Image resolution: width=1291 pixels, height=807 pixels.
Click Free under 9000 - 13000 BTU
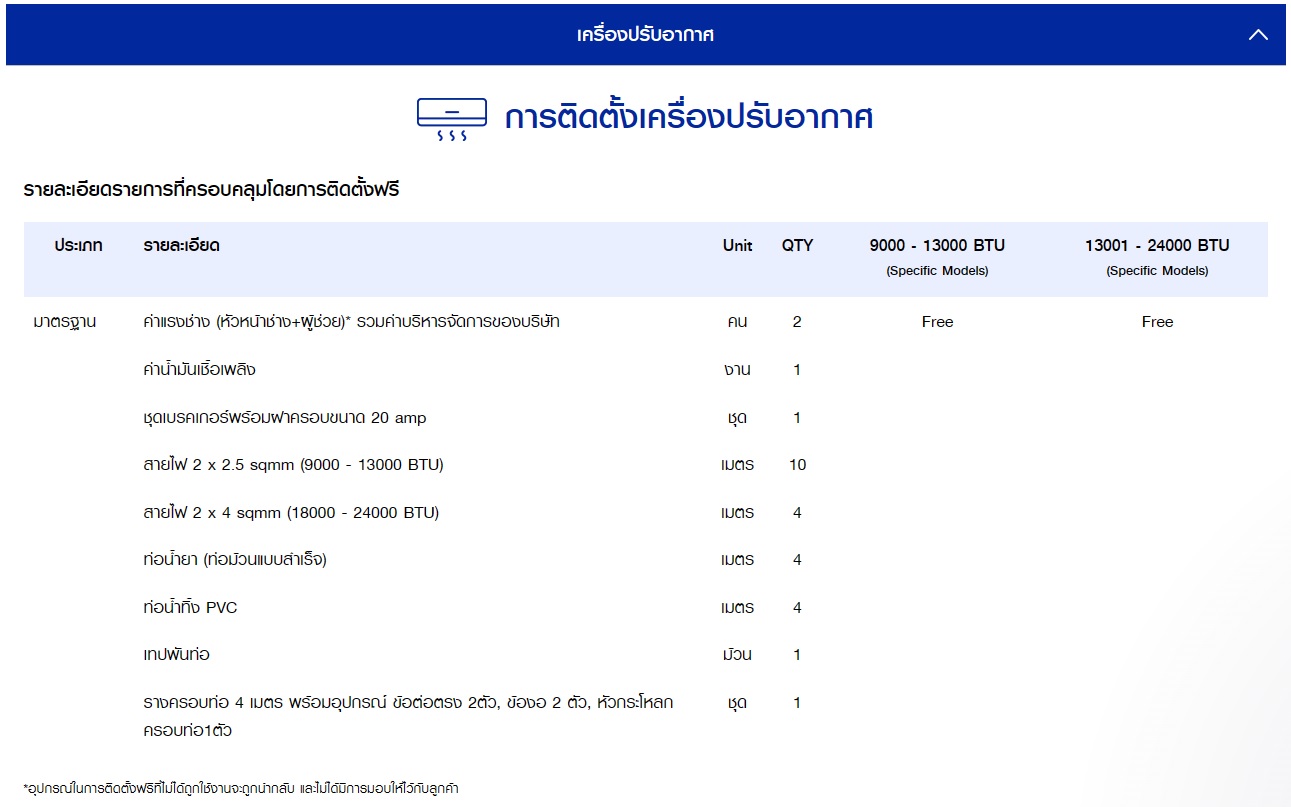(937, 322)
